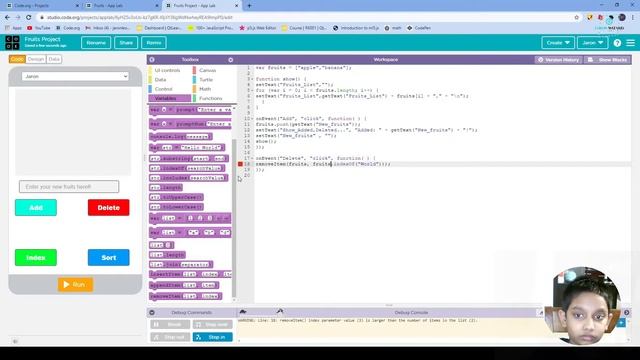Select the removeItem block in the toolbox
640x360 pixels.
(x=186, y=296)
